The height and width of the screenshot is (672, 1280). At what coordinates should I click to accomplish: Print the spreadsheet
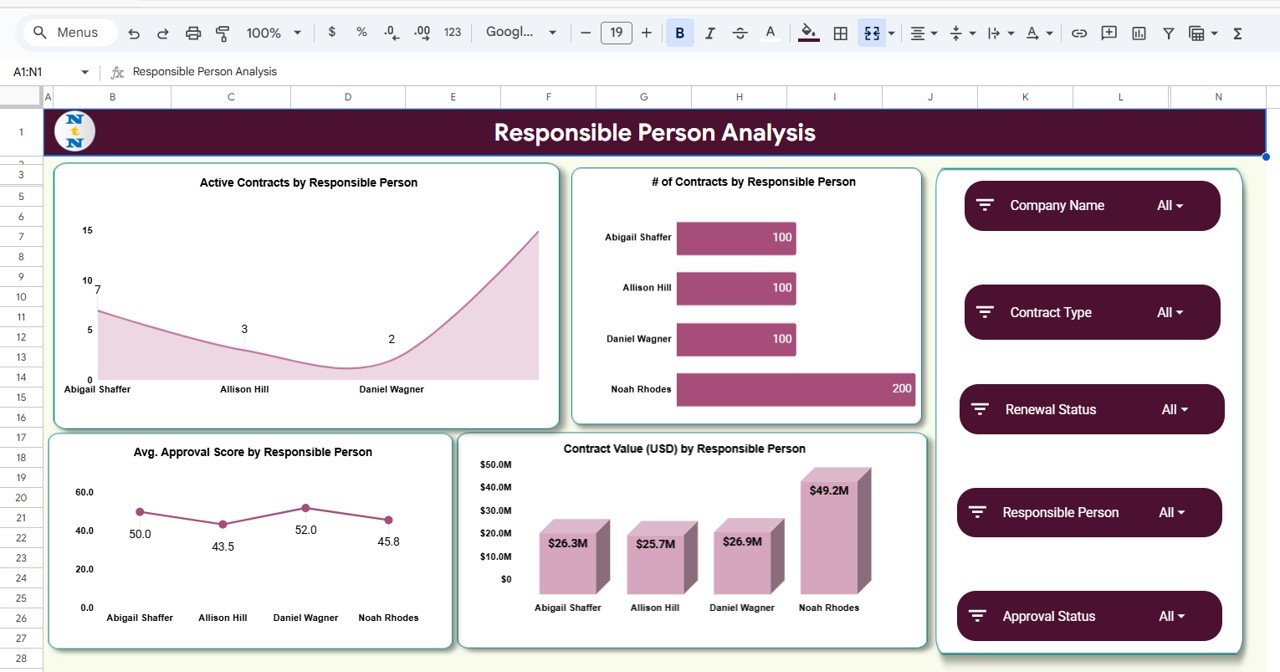[x=192, y=32]
